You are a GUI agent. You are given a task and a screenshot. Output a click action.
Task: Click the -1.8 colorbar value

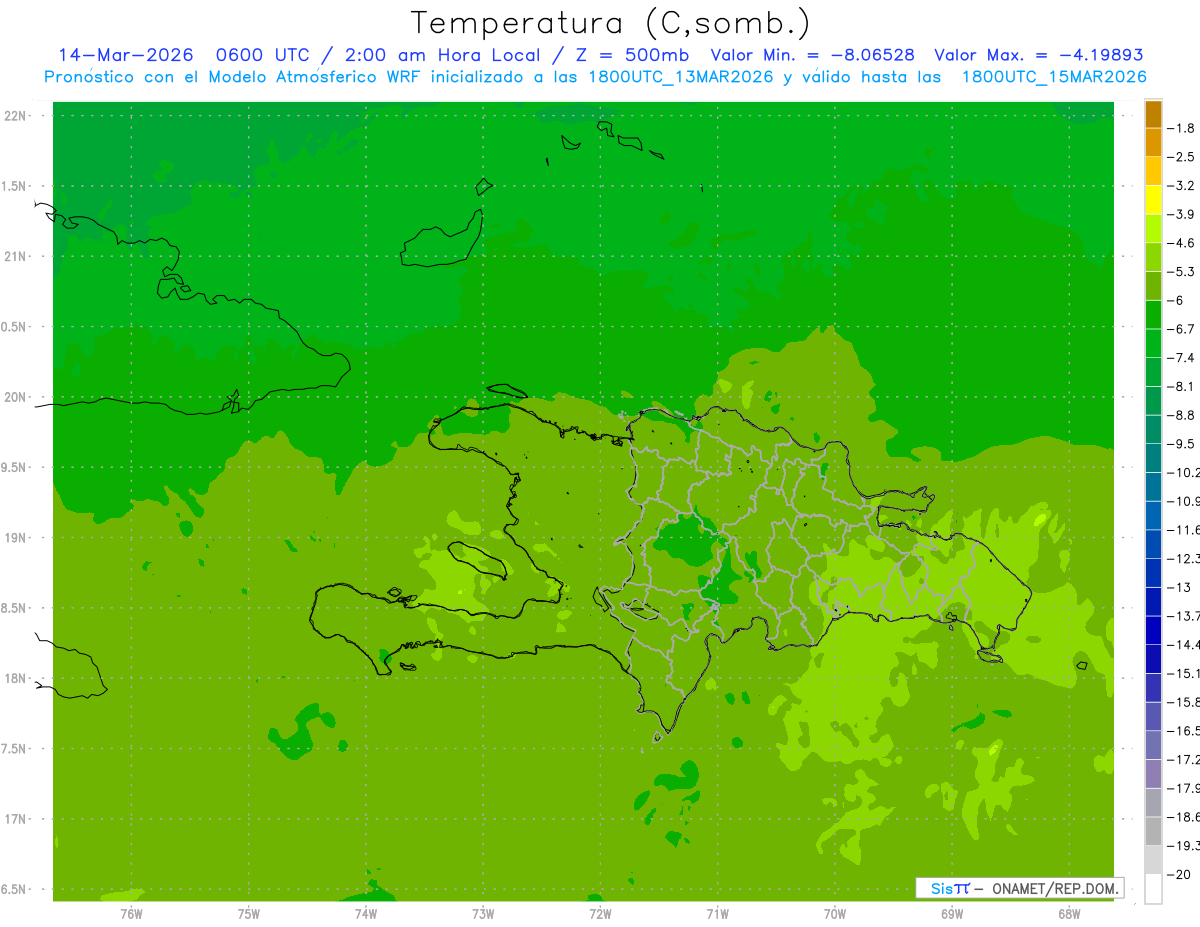coord(1182,128)
